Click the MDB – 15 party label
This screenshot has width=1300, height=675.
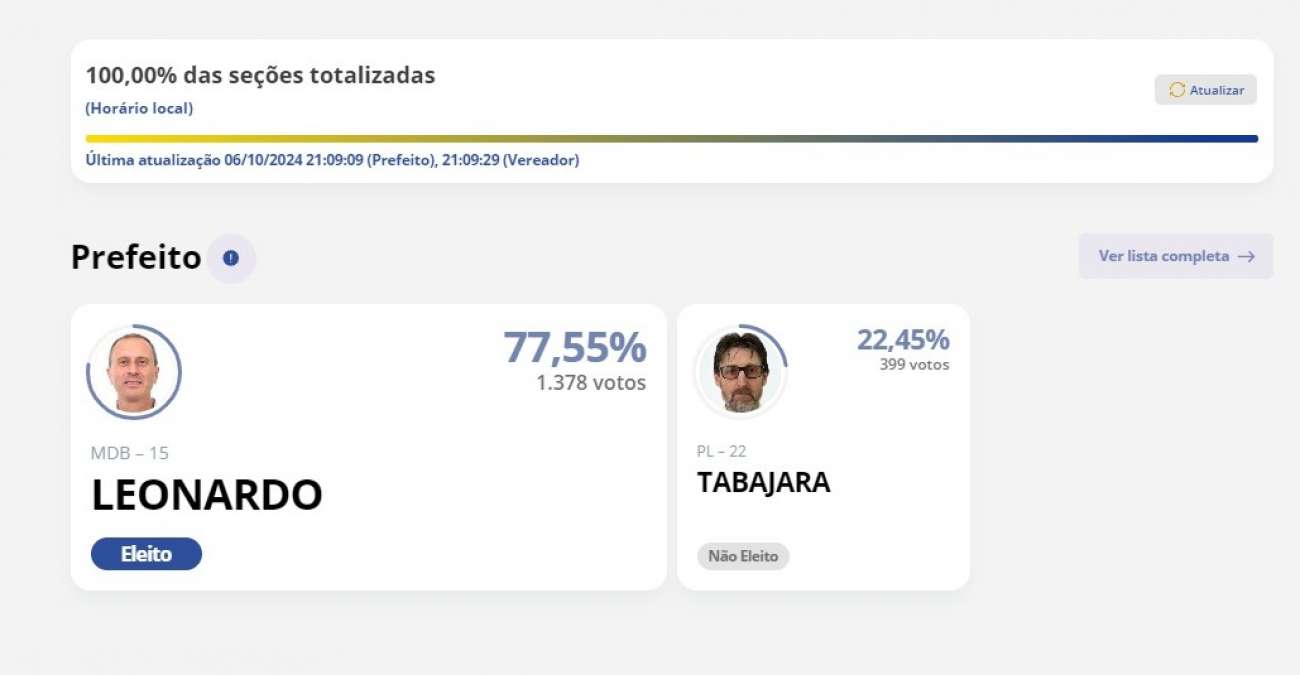click(x=130, y=453)
